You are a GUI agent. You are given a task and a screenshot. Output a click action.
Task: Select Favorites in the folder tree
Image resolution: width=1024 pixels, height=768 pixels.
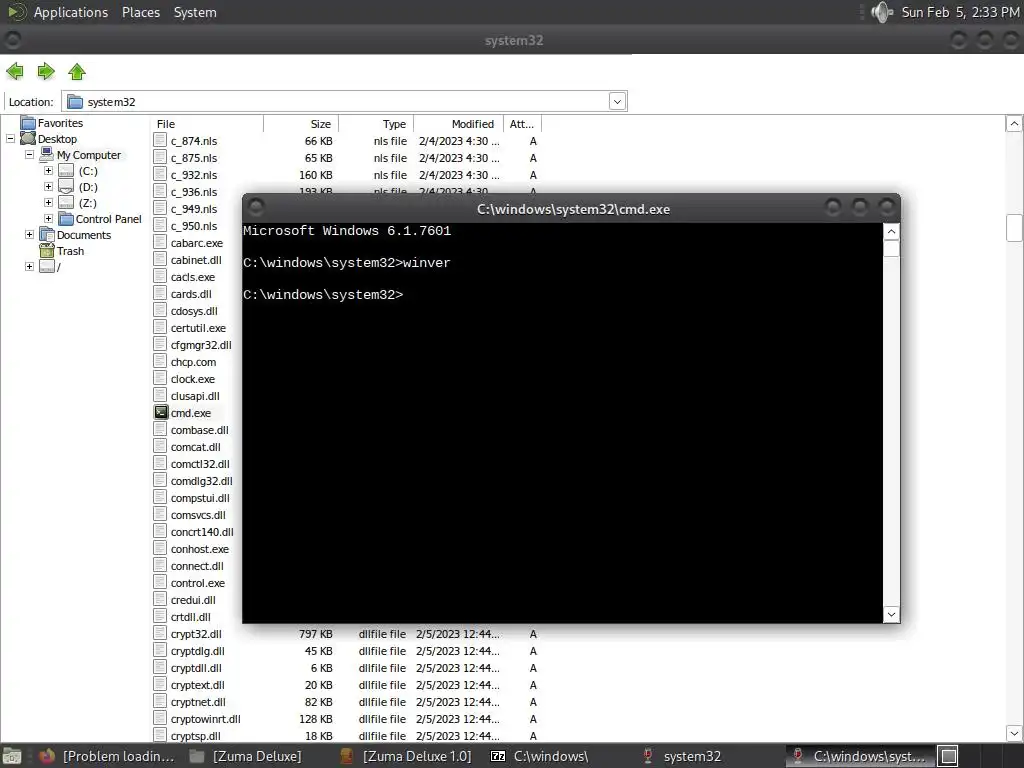click(x=60, y=123)
